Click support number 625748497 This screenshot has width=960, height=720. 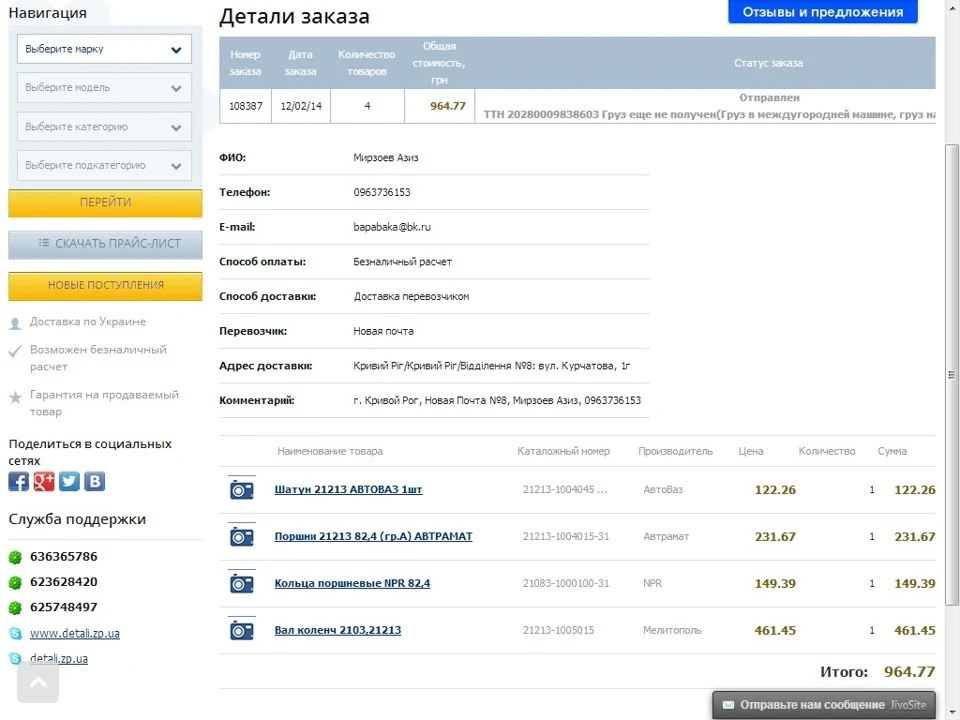coord(64,607)
